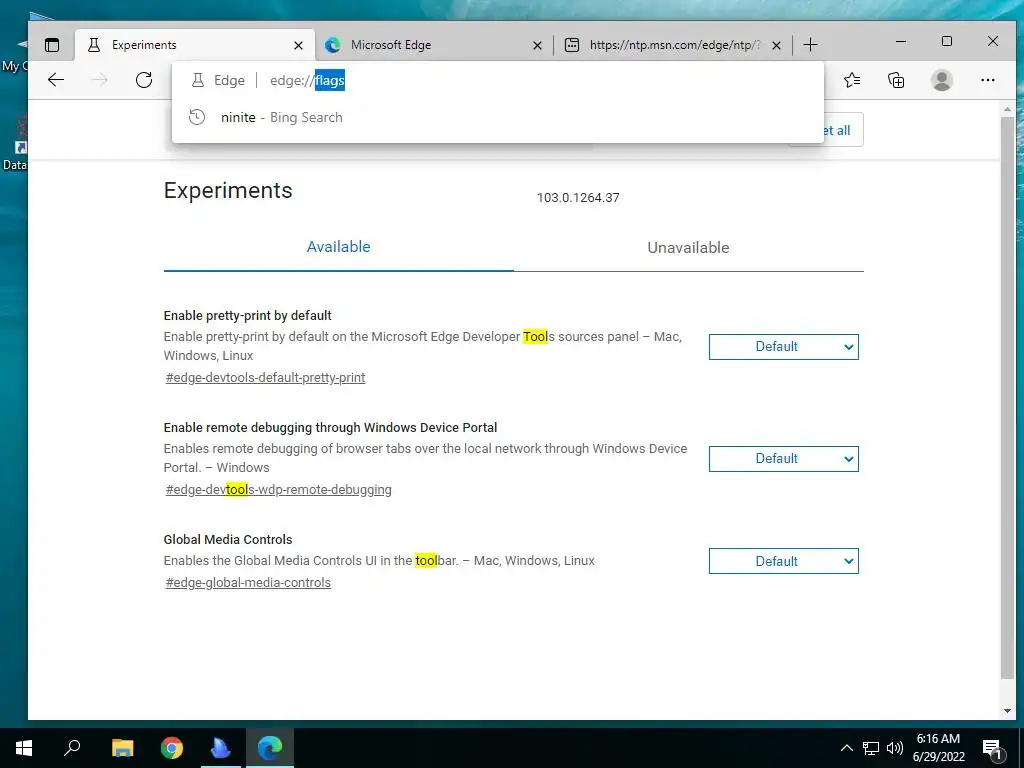Switch to the Microsoft Edge tab

432,45
